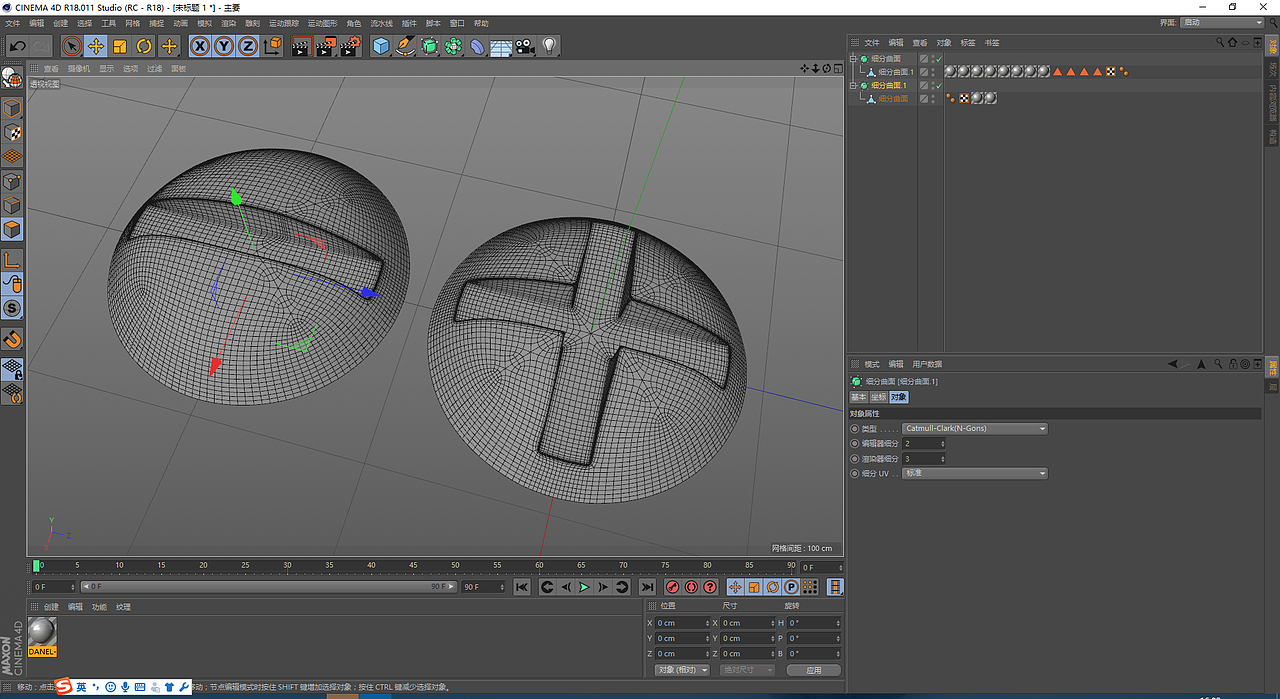The height and width of the screenshot is (699, 1280).
Task: Switch to the 坐标 attribute tab
Action: pos(878,398)
